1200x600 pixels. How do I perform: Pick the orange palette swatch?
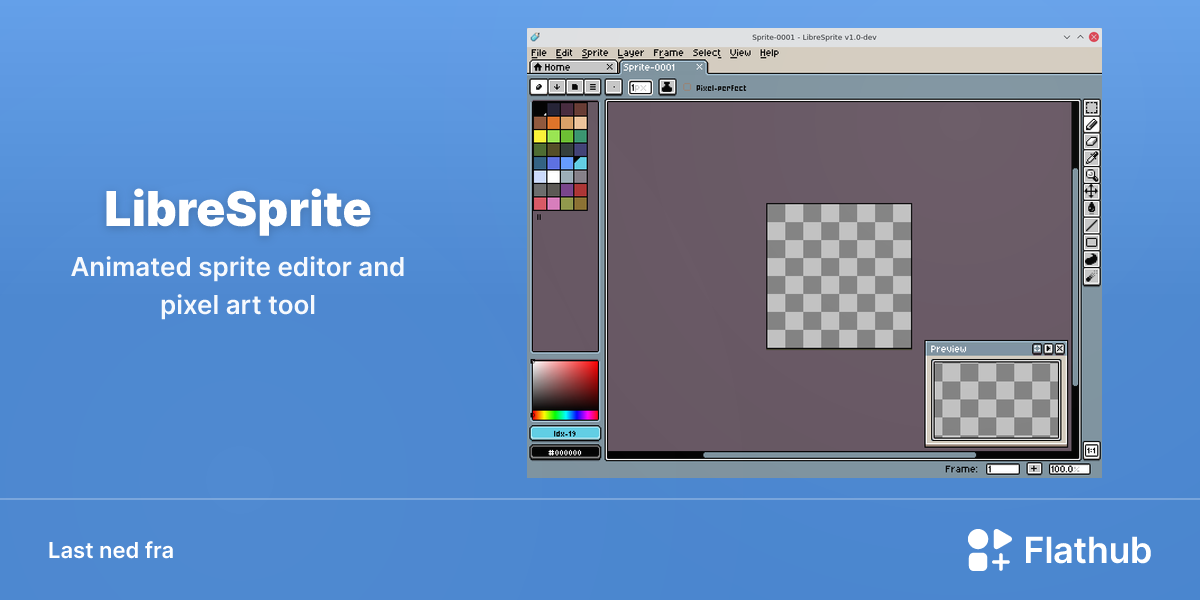[553, 123]
